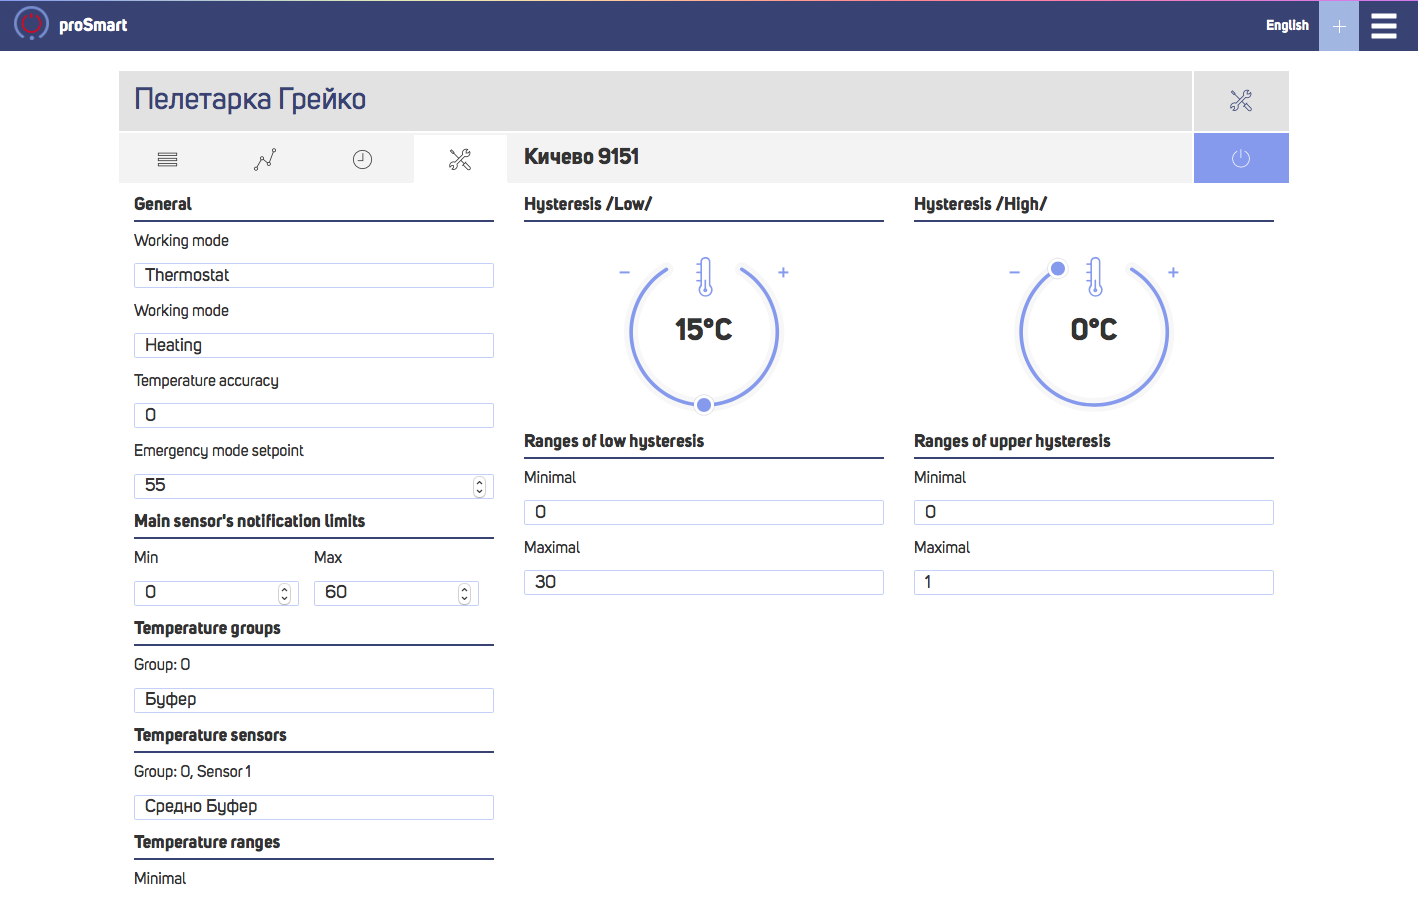Change language via English link
The width and height of the screenshot is (1418, 899).
coord(1287,26)
